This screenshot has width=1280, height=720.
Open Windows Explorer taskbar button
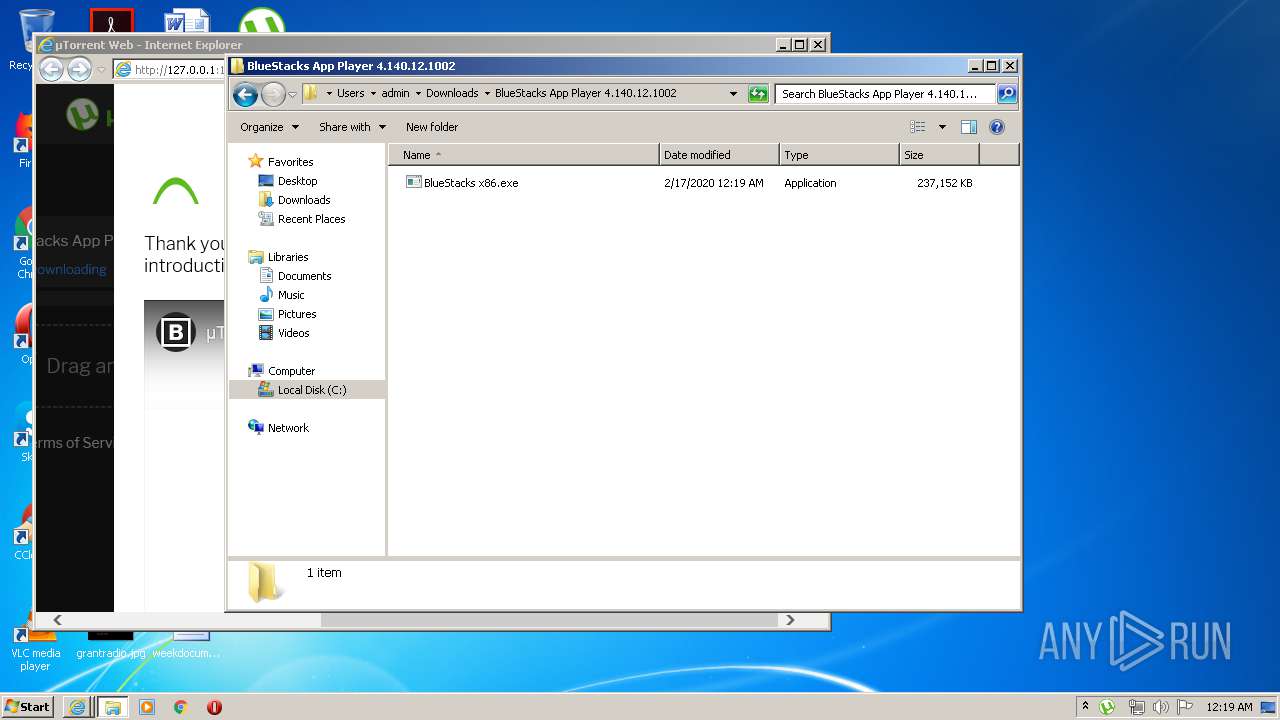tap(112, 707)
